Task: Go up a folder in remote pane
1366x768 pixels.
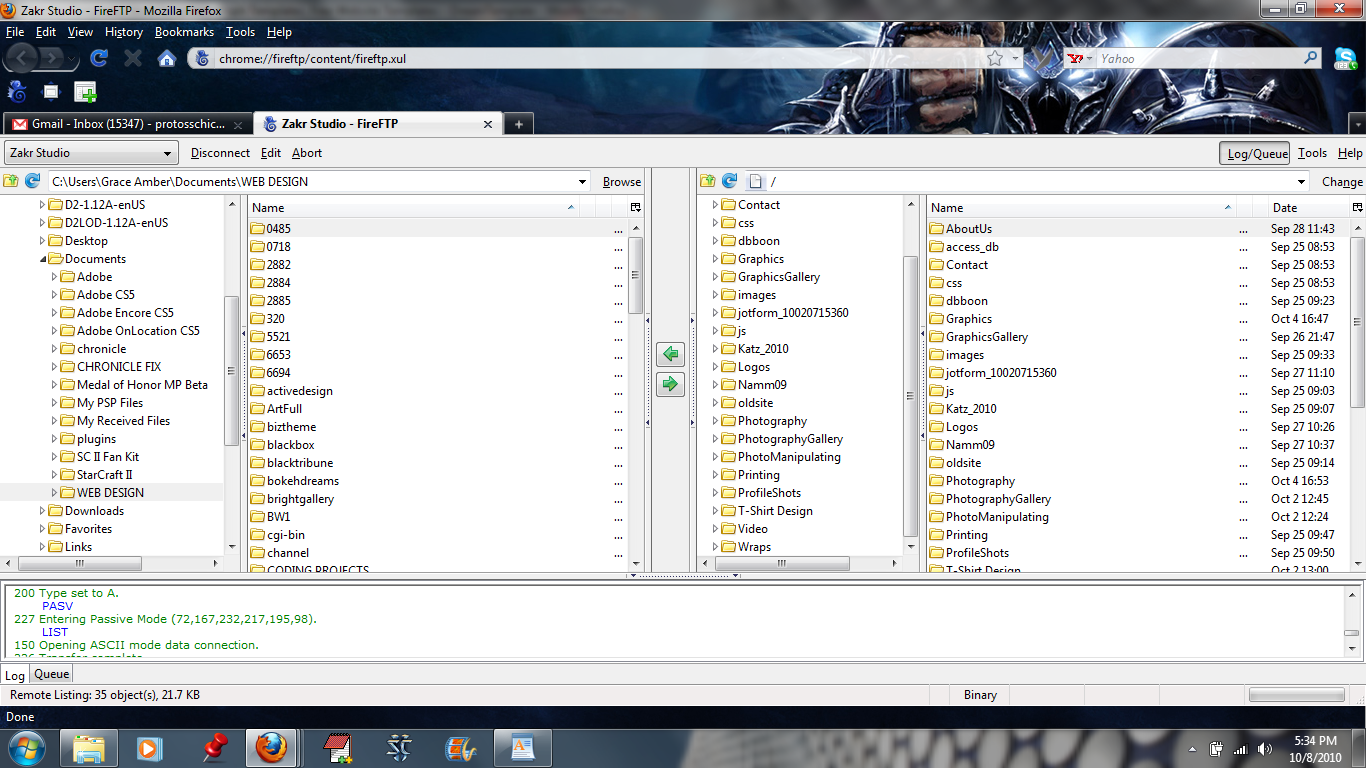Action: click(708, 181)
